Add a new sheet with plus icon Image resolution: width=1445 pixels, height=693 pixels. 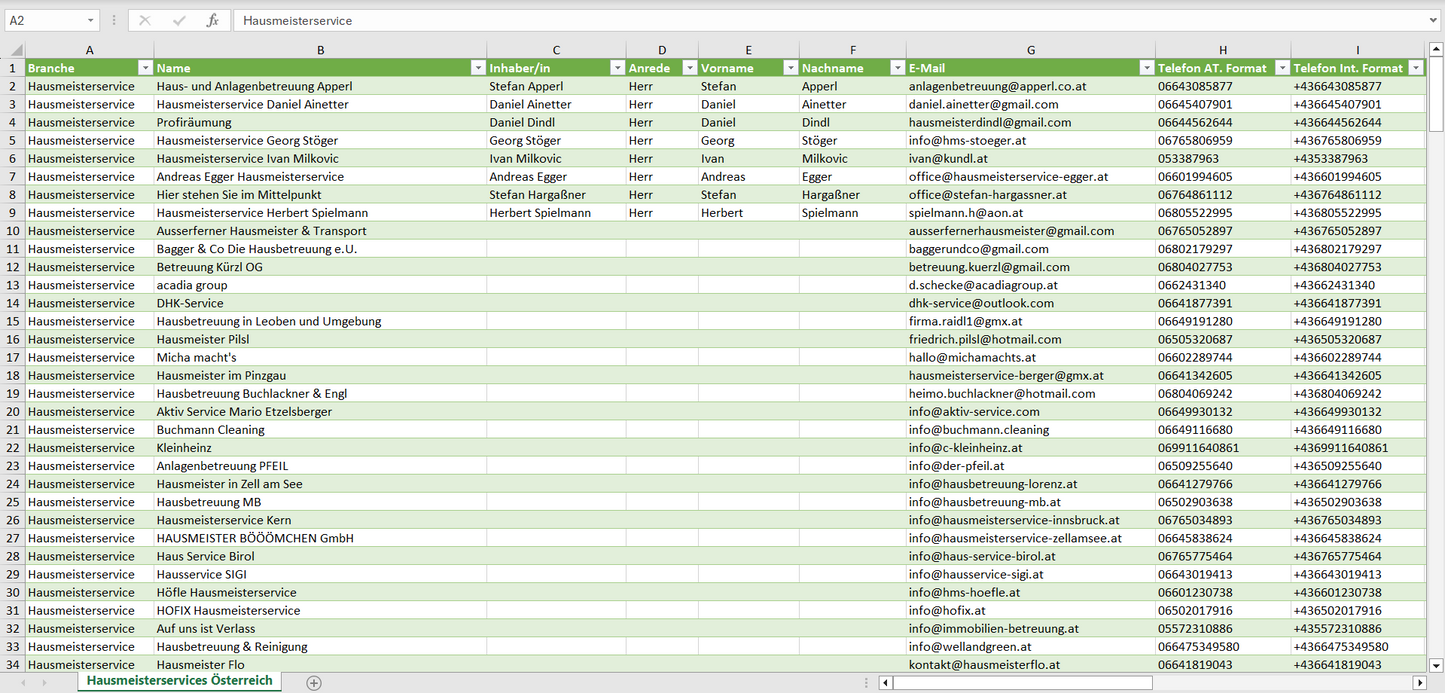pyautogui.click(x=314, y=682)
